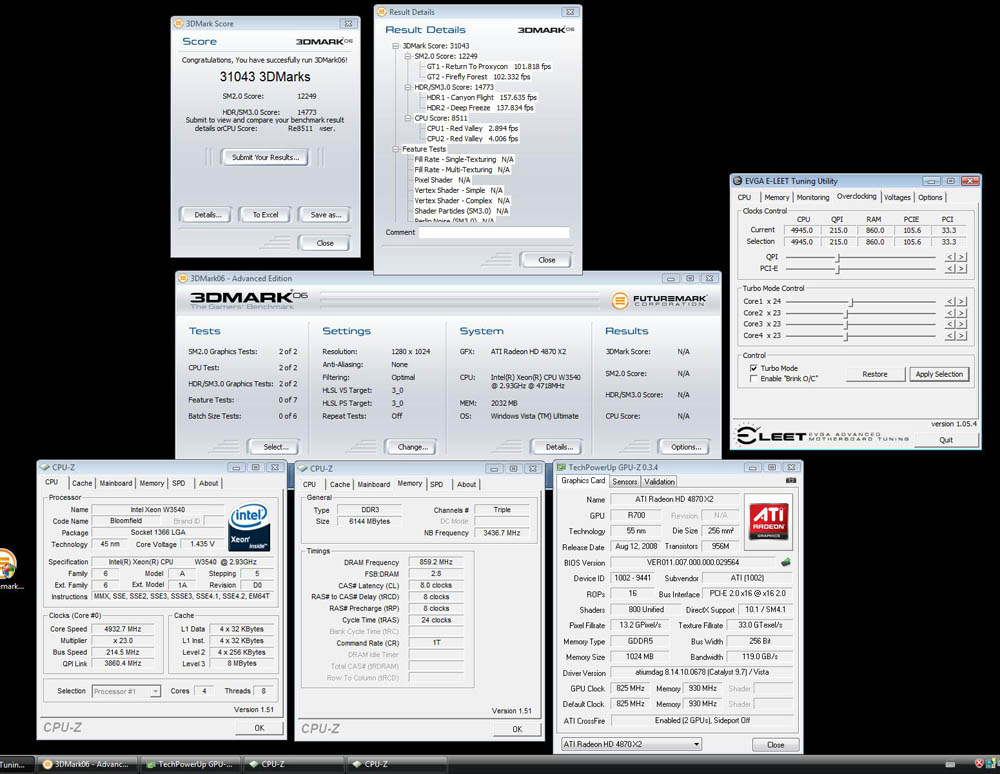This screenshot has width=1000, height=774.
Task: Open the Processor #1 selection dropdown
Action: [155, 691]
